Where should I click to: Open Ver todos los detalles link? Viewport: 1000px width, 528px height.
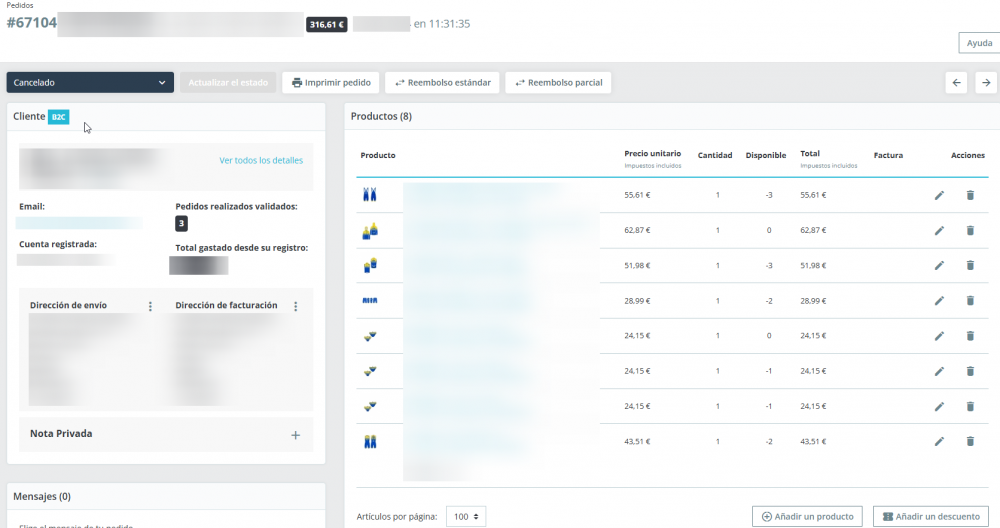[261, 160]
